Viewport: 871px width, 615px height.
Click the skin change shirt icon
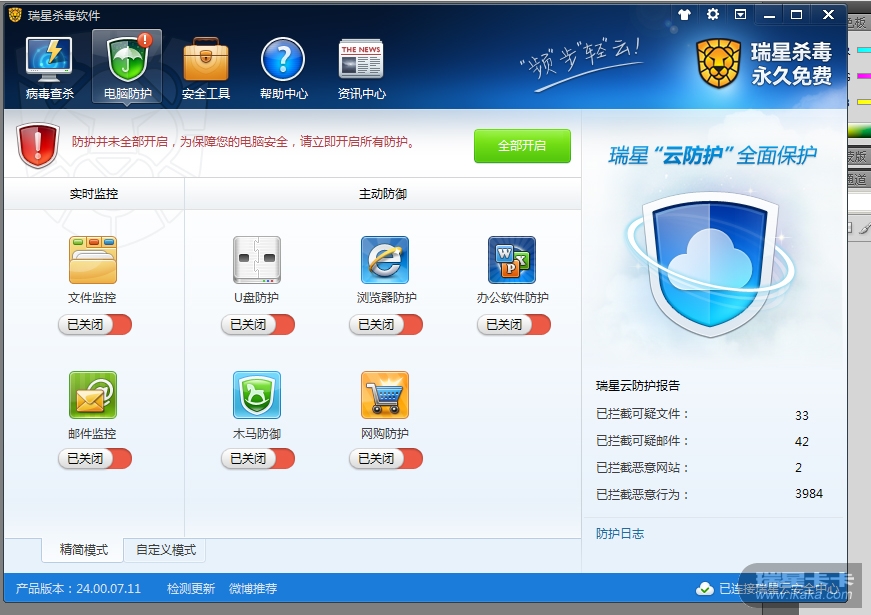(x=684, y=15)
